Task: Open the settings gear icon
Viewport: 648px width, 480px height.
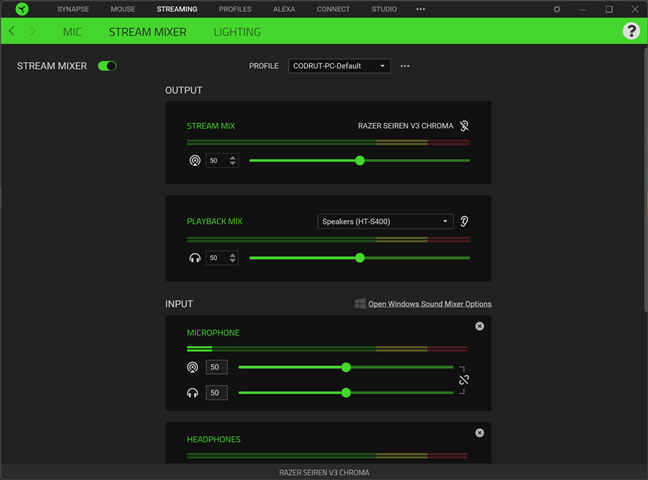Action: click(x=557, y=9)
